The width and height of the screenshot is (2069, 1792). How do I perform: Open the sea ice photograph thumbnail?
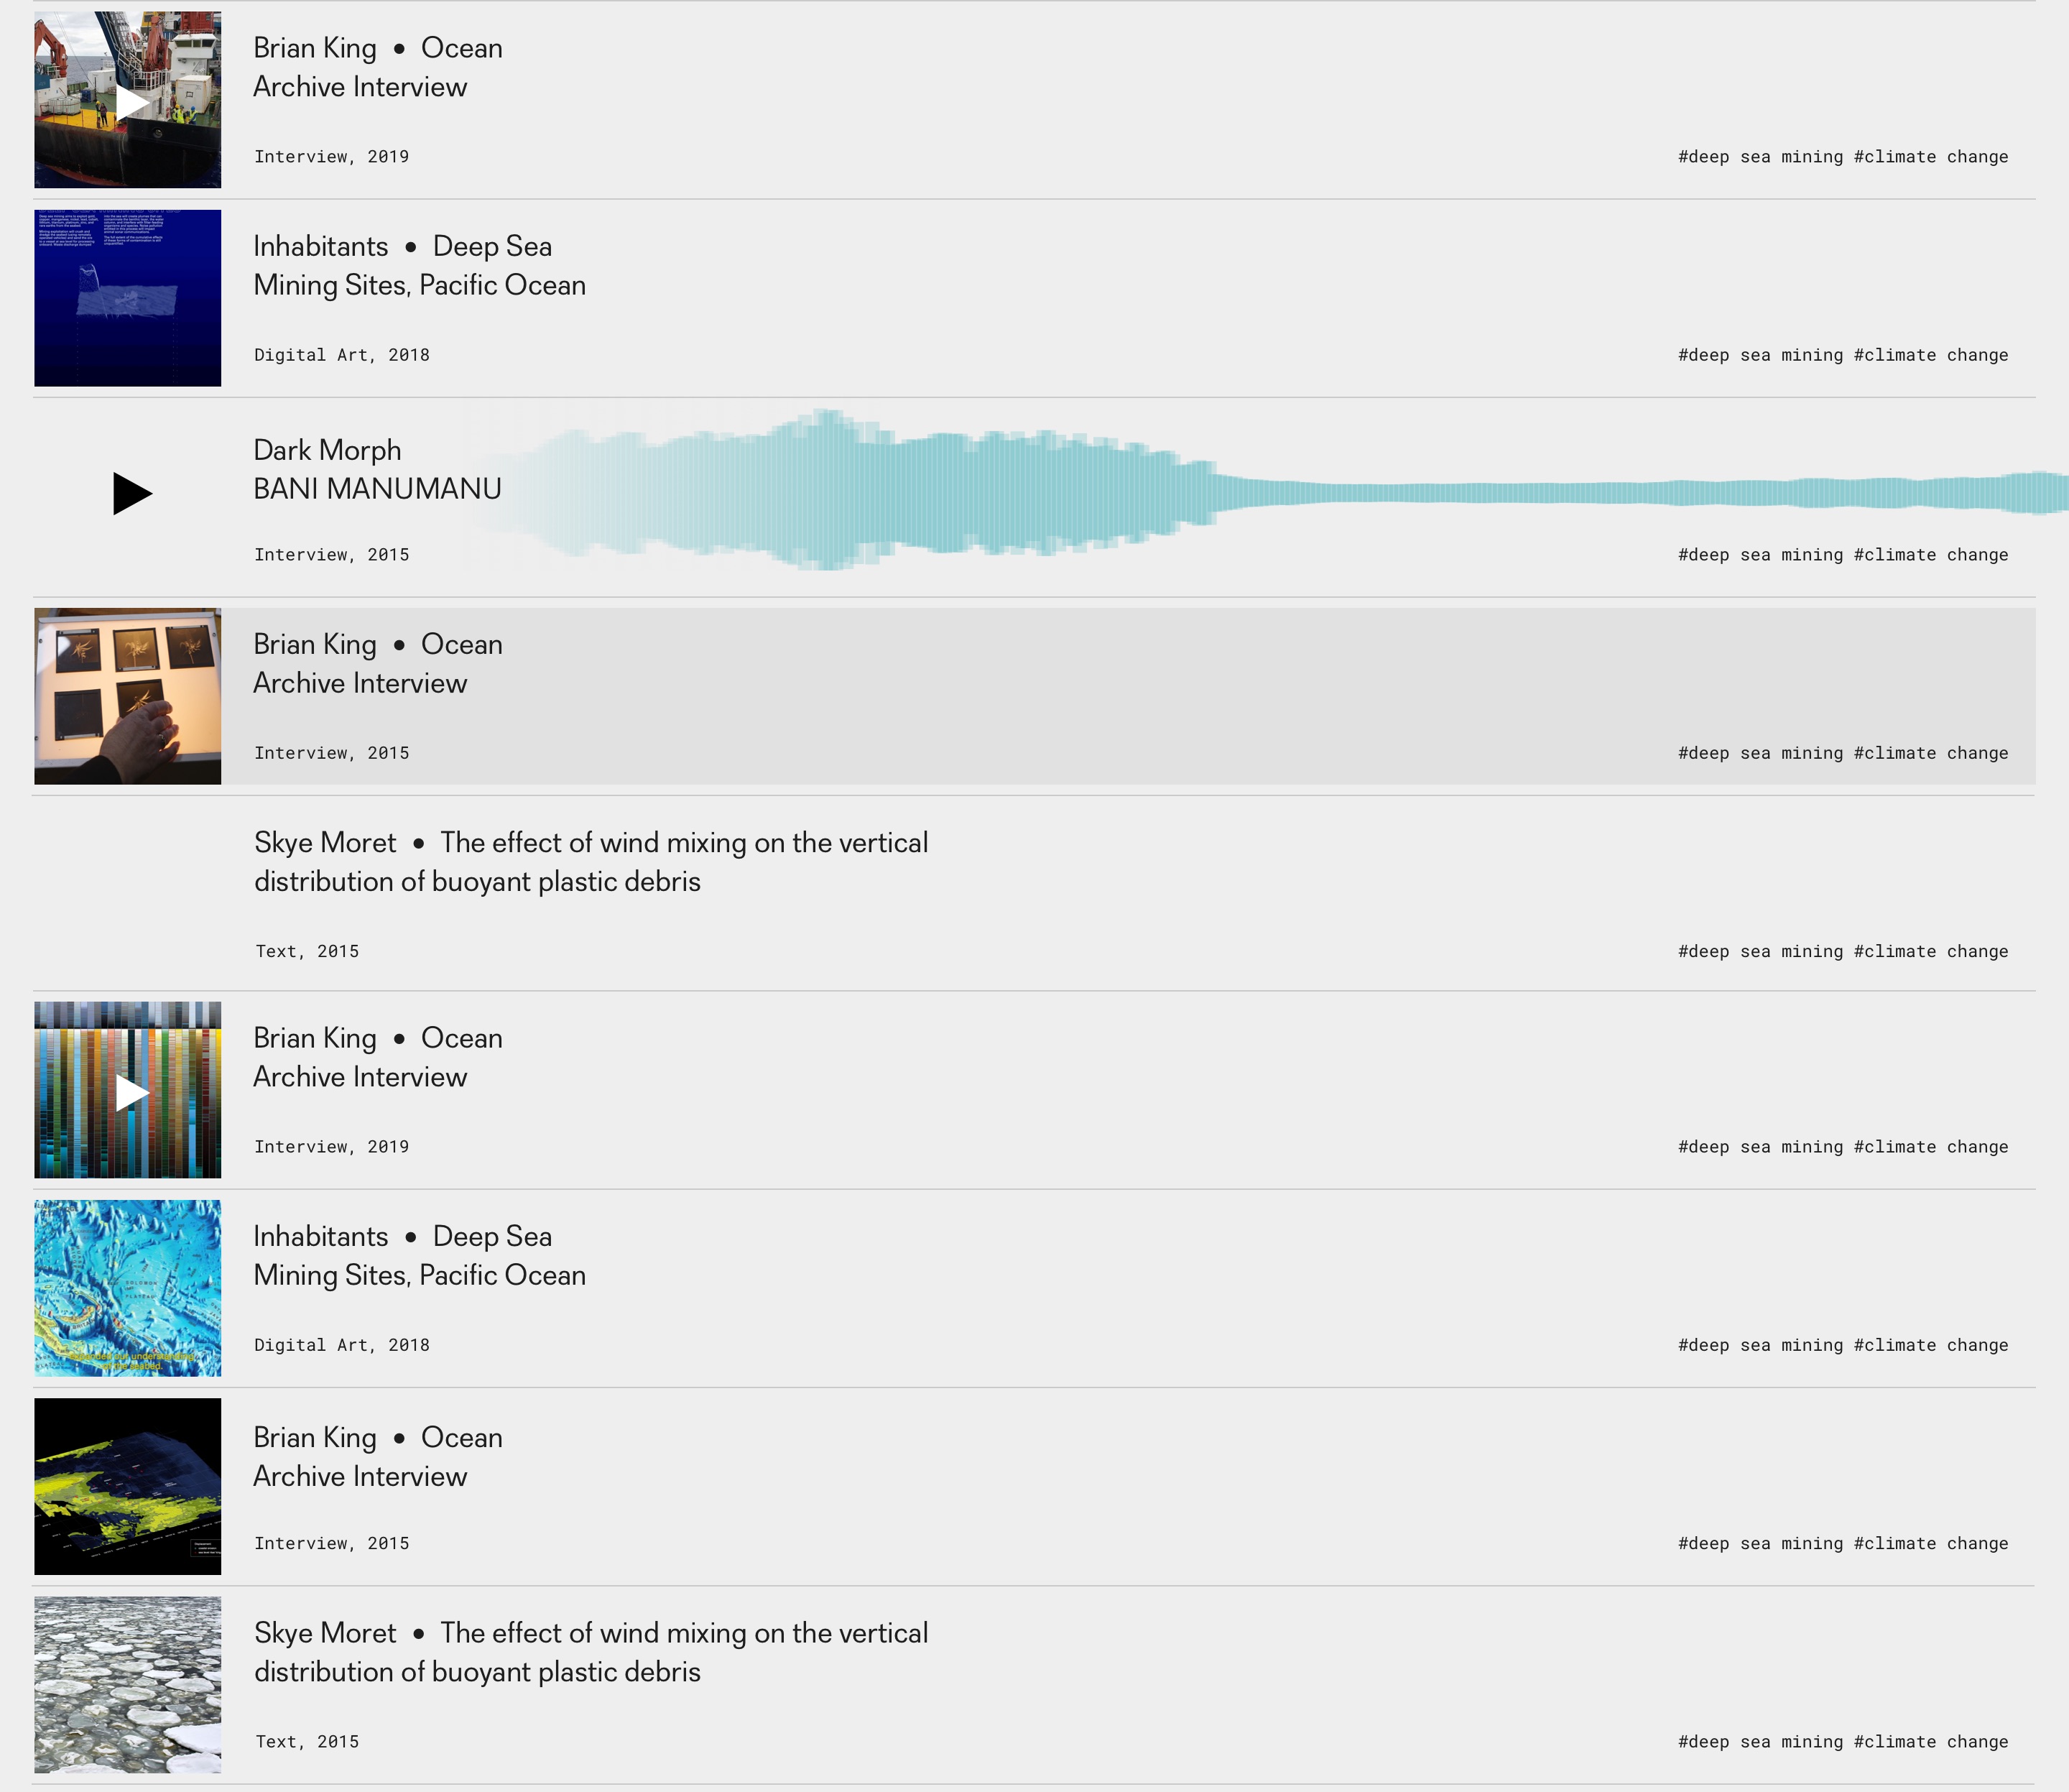128,1685
